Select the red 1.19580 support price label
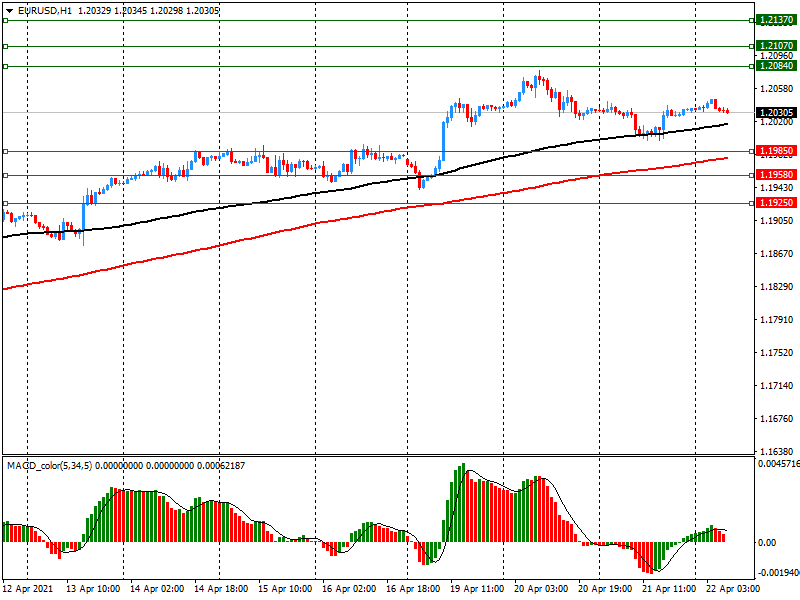The image size is (800, 600). [776, 175]
